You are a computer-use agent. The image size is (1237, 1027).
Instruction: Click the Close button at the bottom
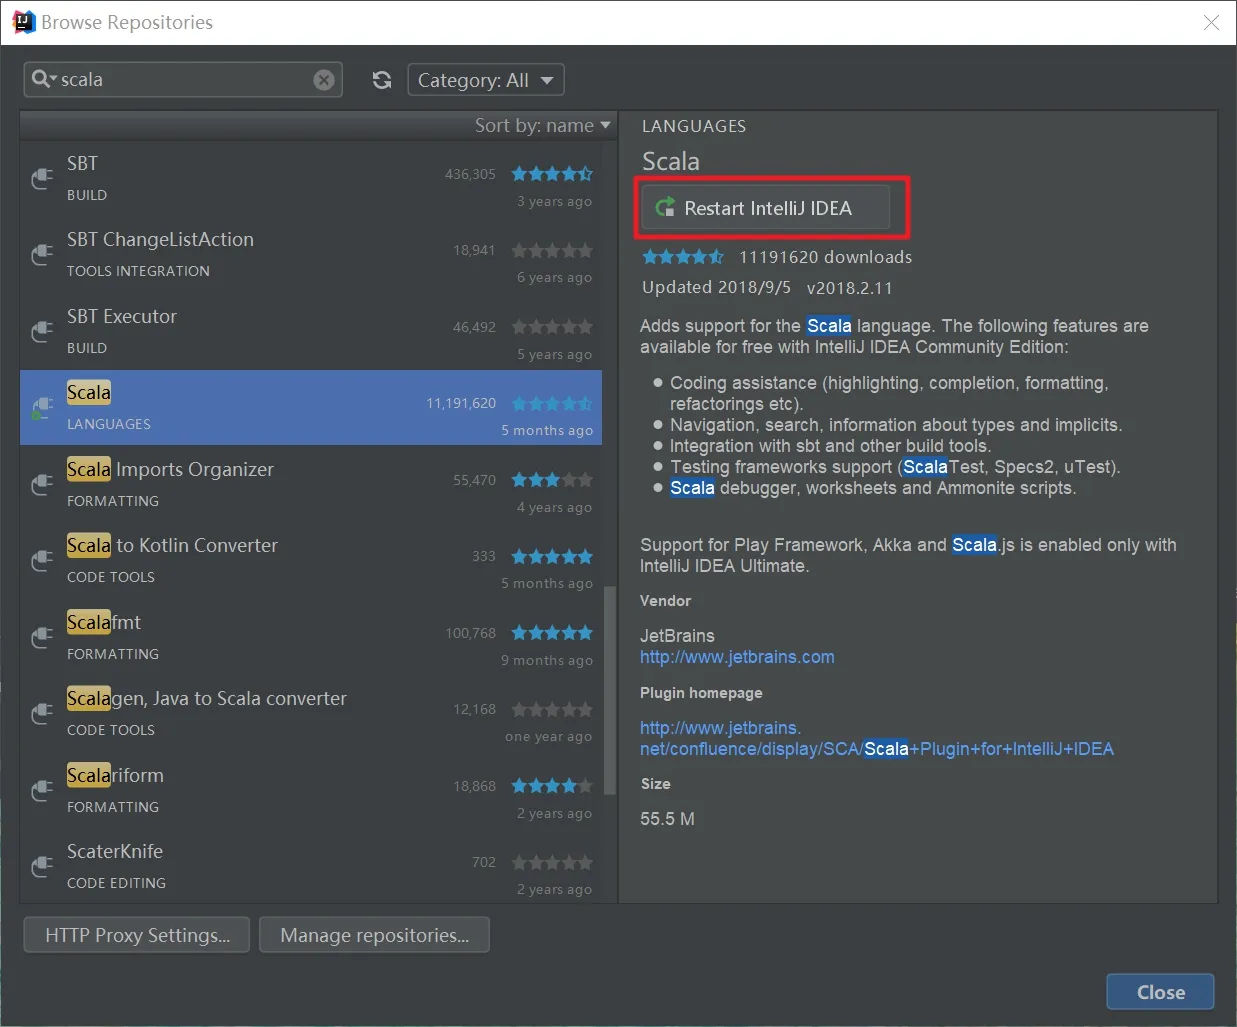pos(1160,992)
